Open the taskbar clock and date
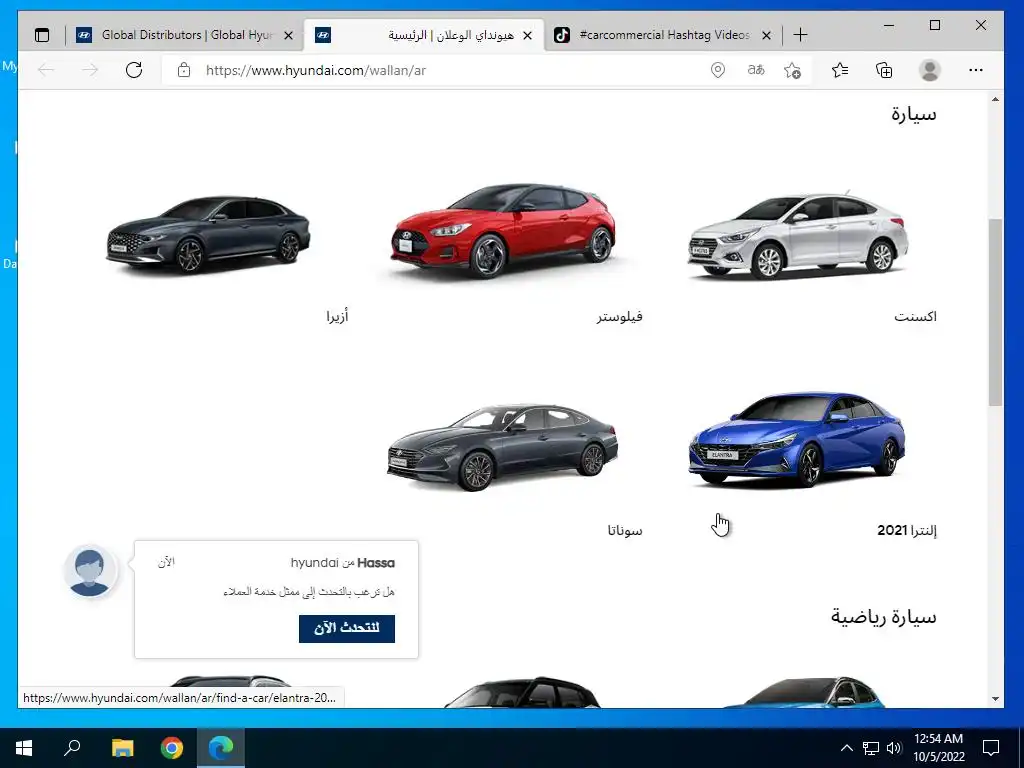1024x768 pixels. pyautogui.click(x=938, y=748)
